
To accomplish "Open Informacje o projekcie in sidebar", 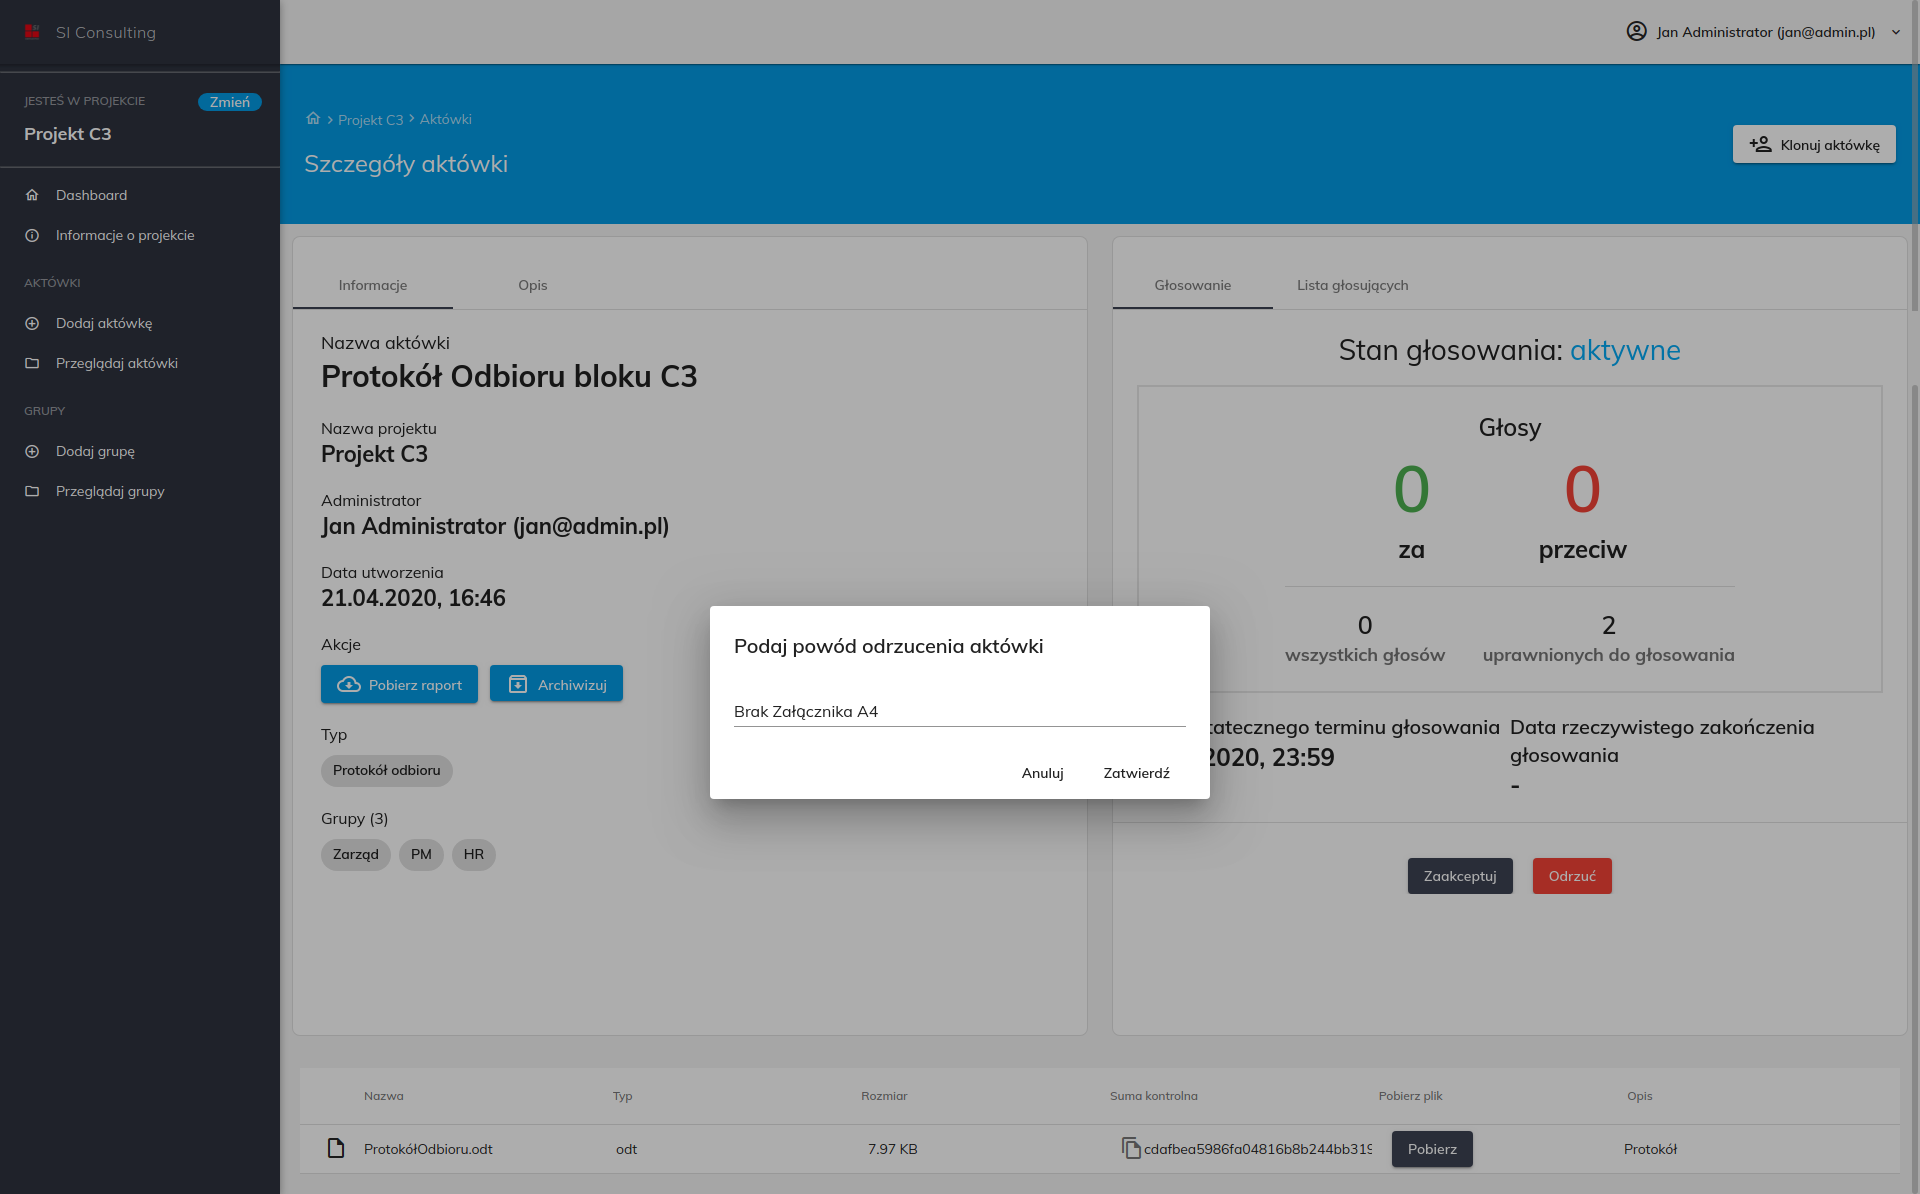I will click(x=125, y=235).
